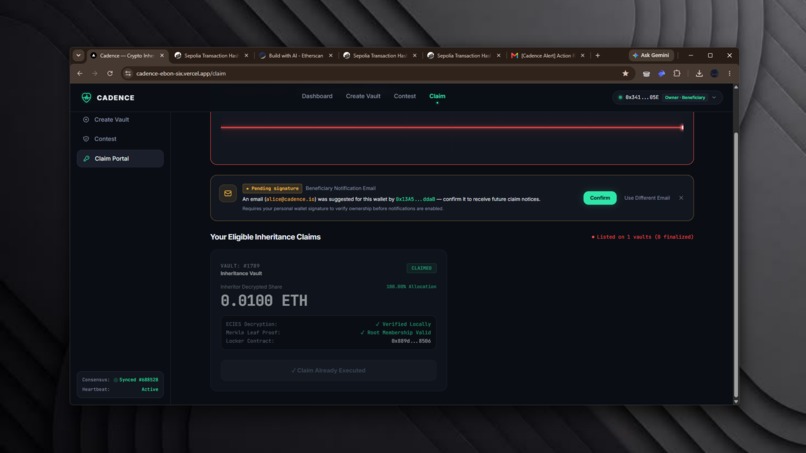Click Heartbeat Active status
The image size is (806, 453).
[x=120, y=390]
